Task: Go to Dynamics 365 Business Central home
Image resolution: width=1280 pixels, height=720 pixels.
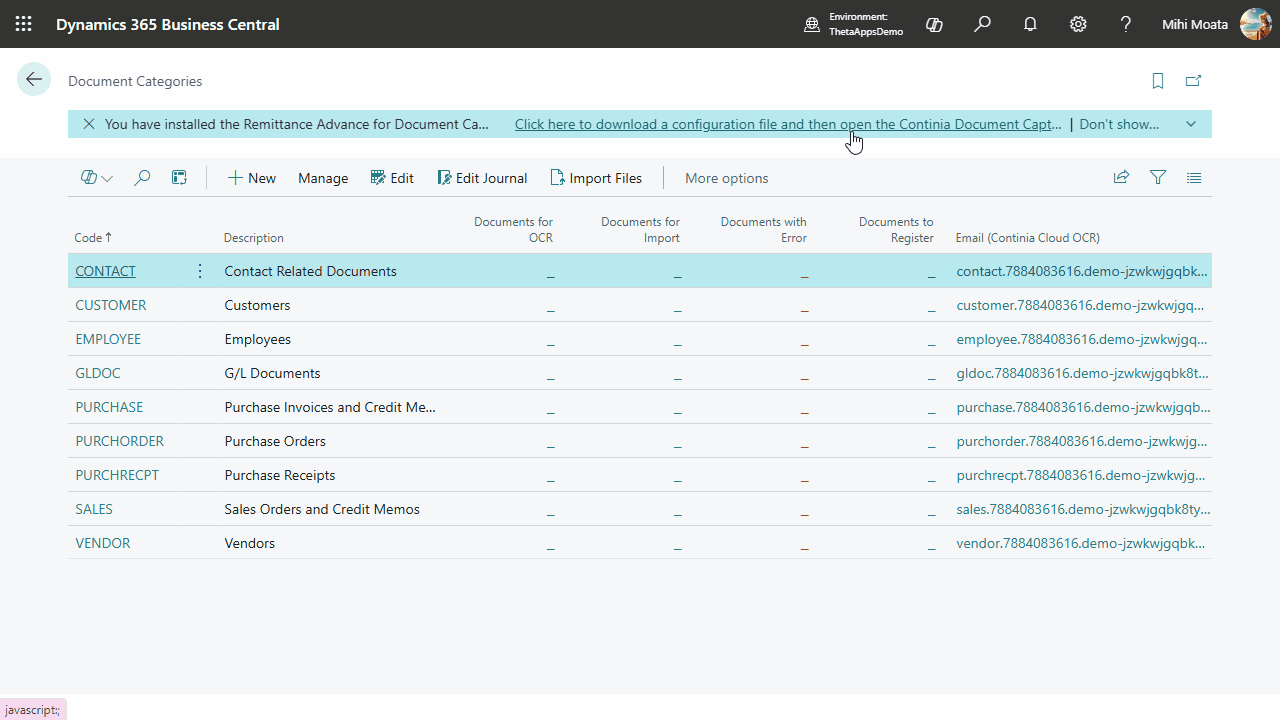Action: pos(168,24)
